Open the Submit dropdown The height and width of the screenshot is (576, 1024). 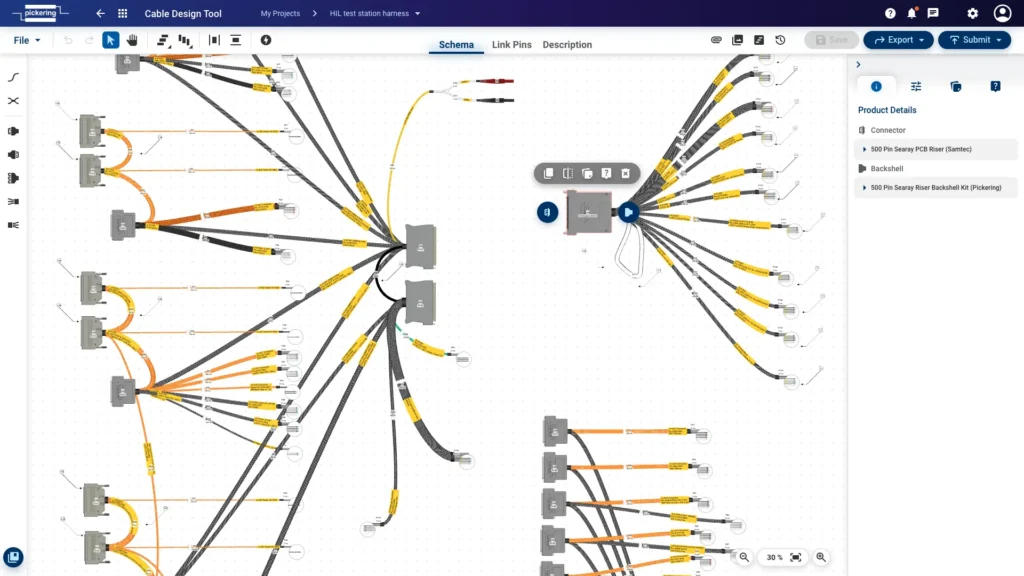974,40
